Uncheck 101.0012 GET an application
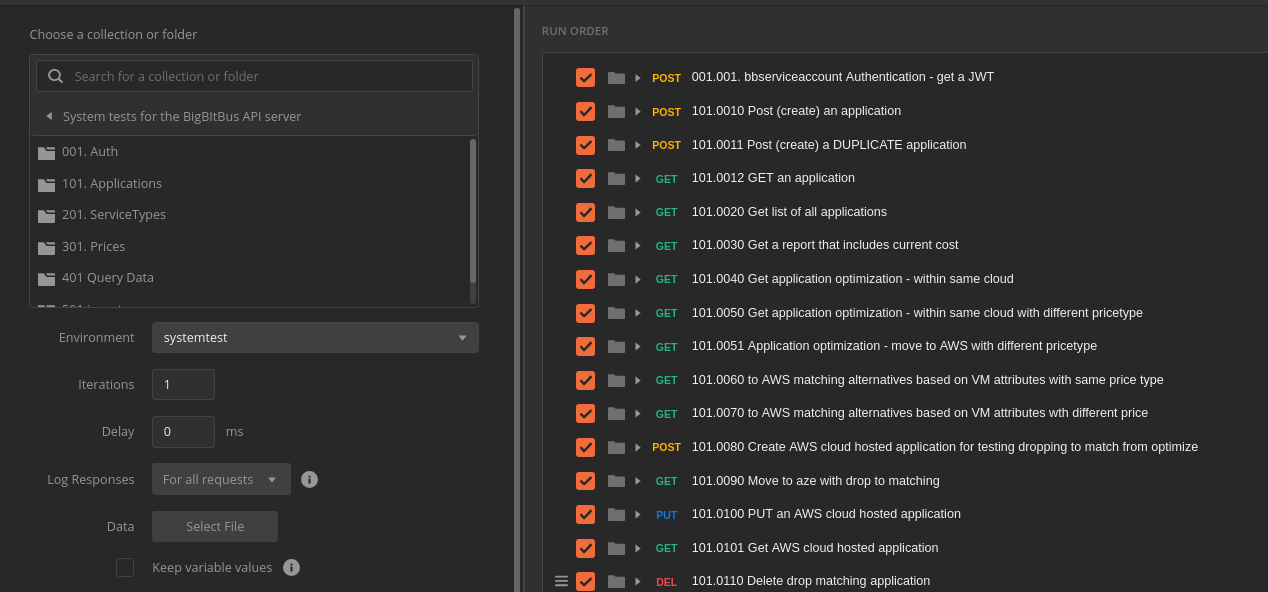The height and width of the screenshot is (592, 1268). click(x=586, y=178)
